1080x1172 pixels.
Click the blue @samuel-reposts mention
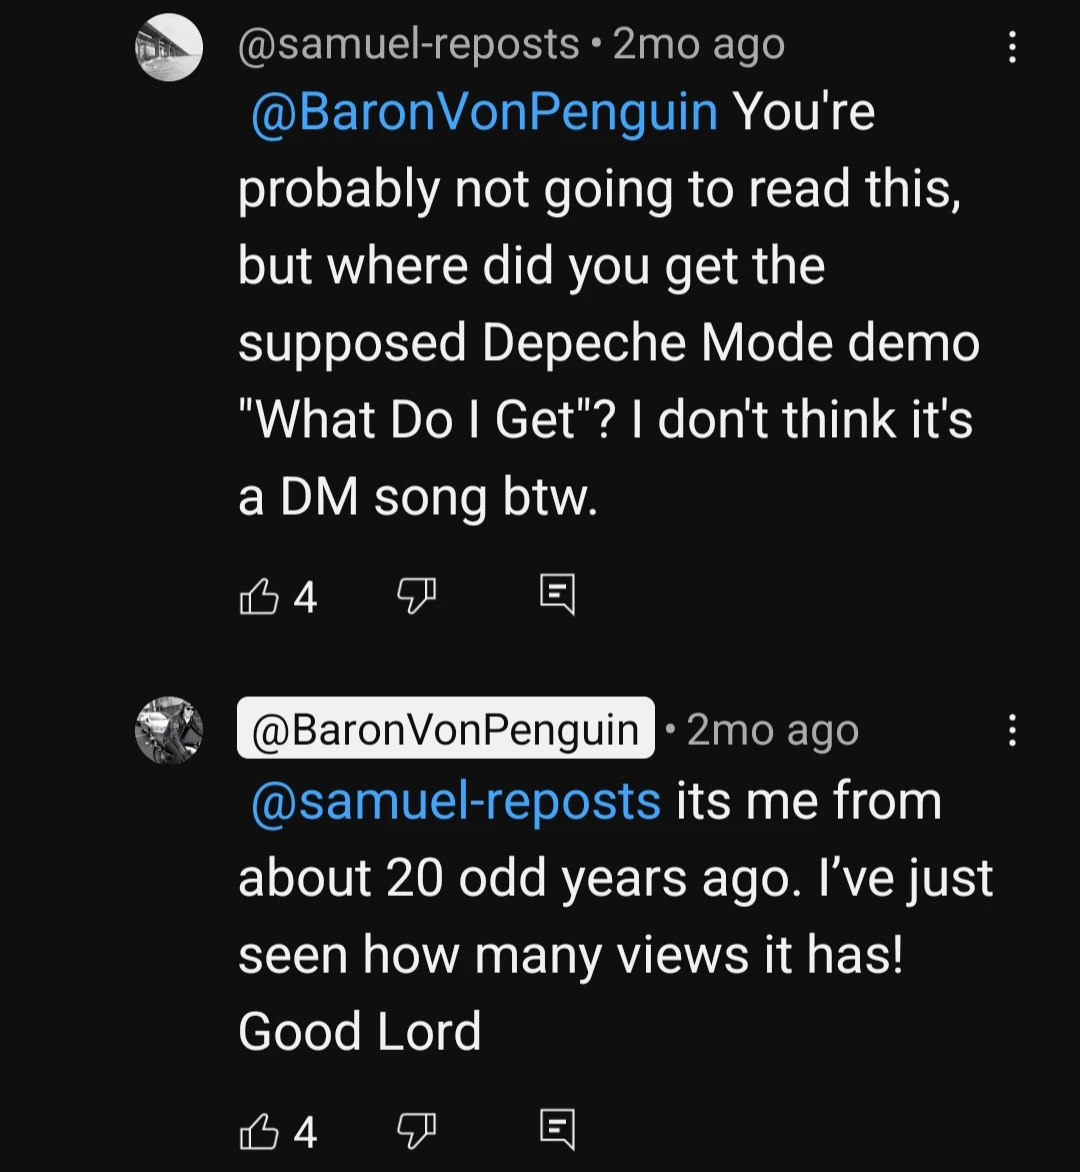[455, 802]
